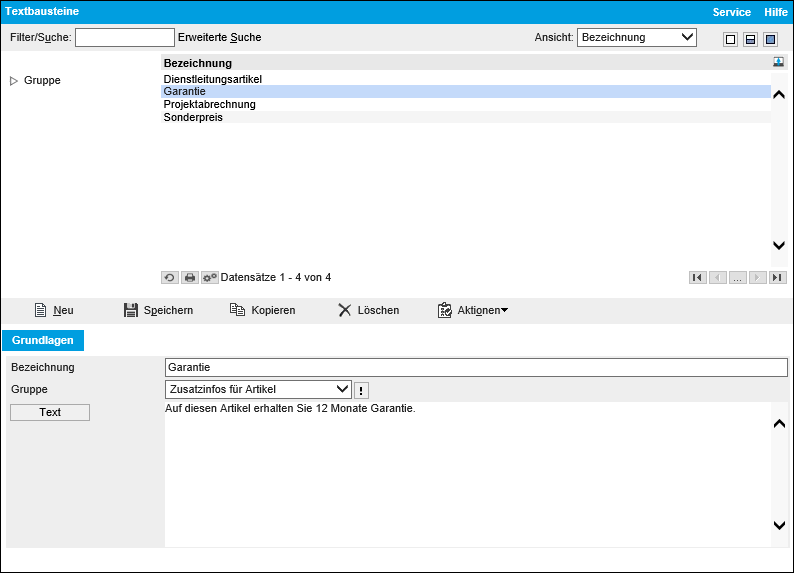This screenshot has height=573, width=794.
Task: Click the Speichern button
Action: point(158,311)
